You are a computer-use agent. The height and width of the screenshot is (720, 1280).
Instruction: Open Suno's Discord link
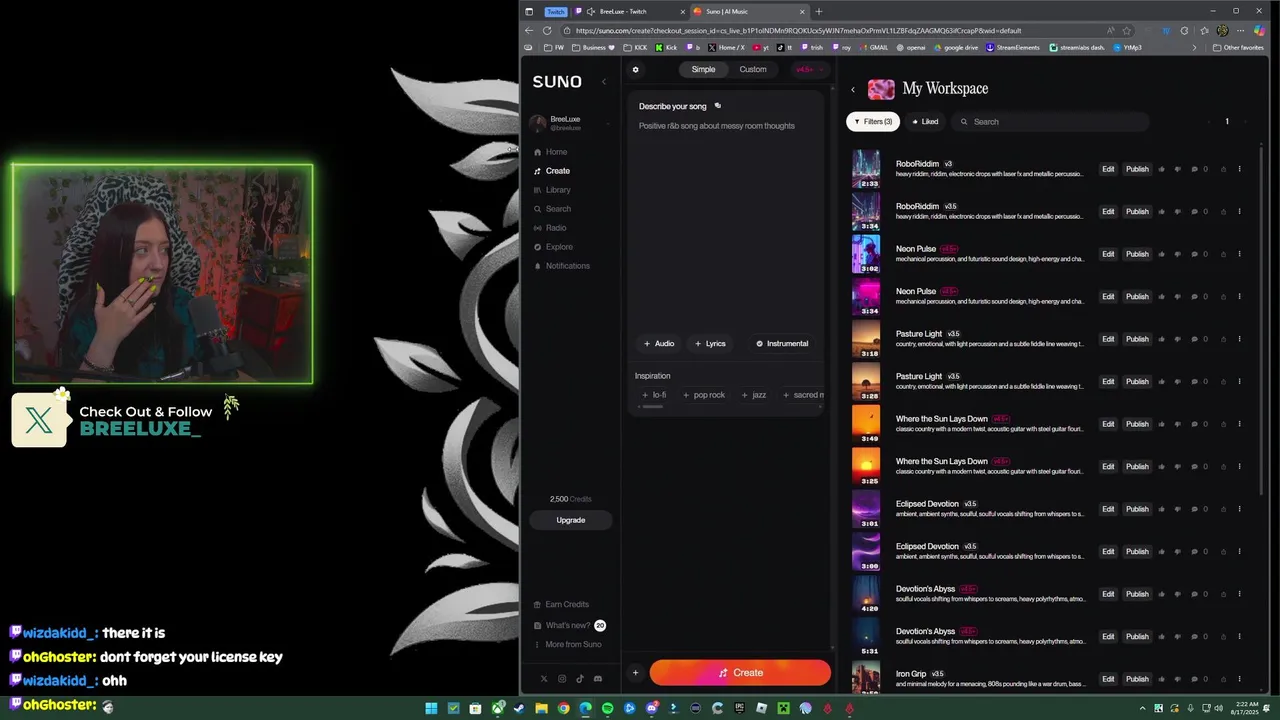(x=598, y=679)
